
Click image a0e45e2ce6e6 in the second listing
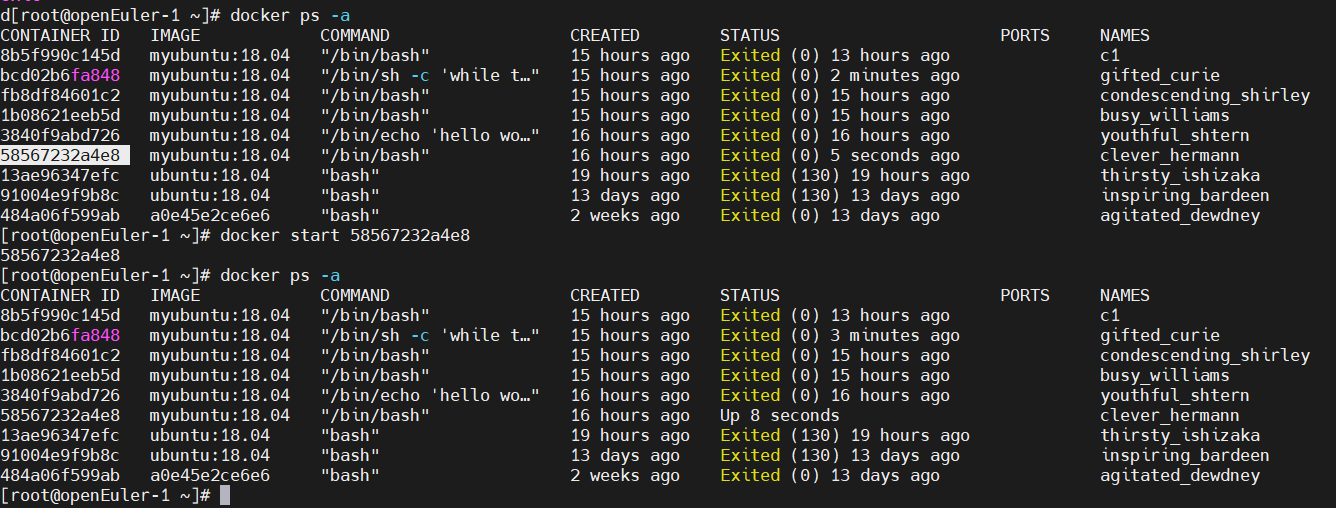click(x=210, y=475)
